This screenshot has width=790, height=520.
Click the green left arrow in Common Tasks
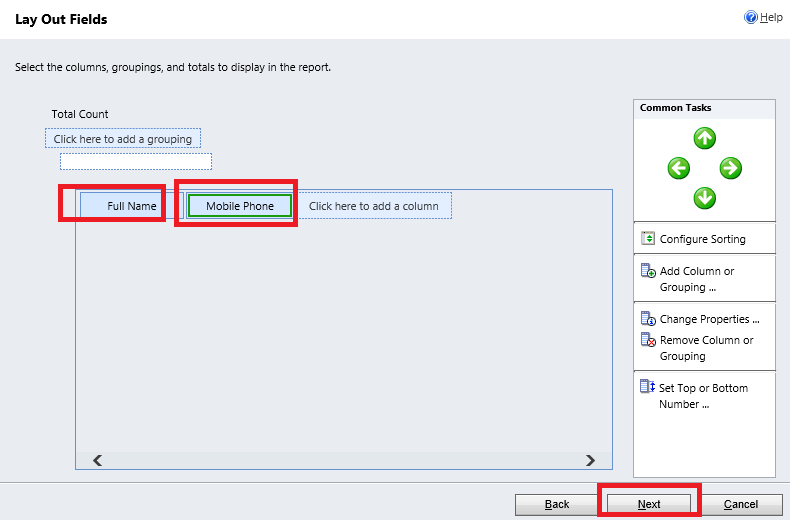[679, 168]
